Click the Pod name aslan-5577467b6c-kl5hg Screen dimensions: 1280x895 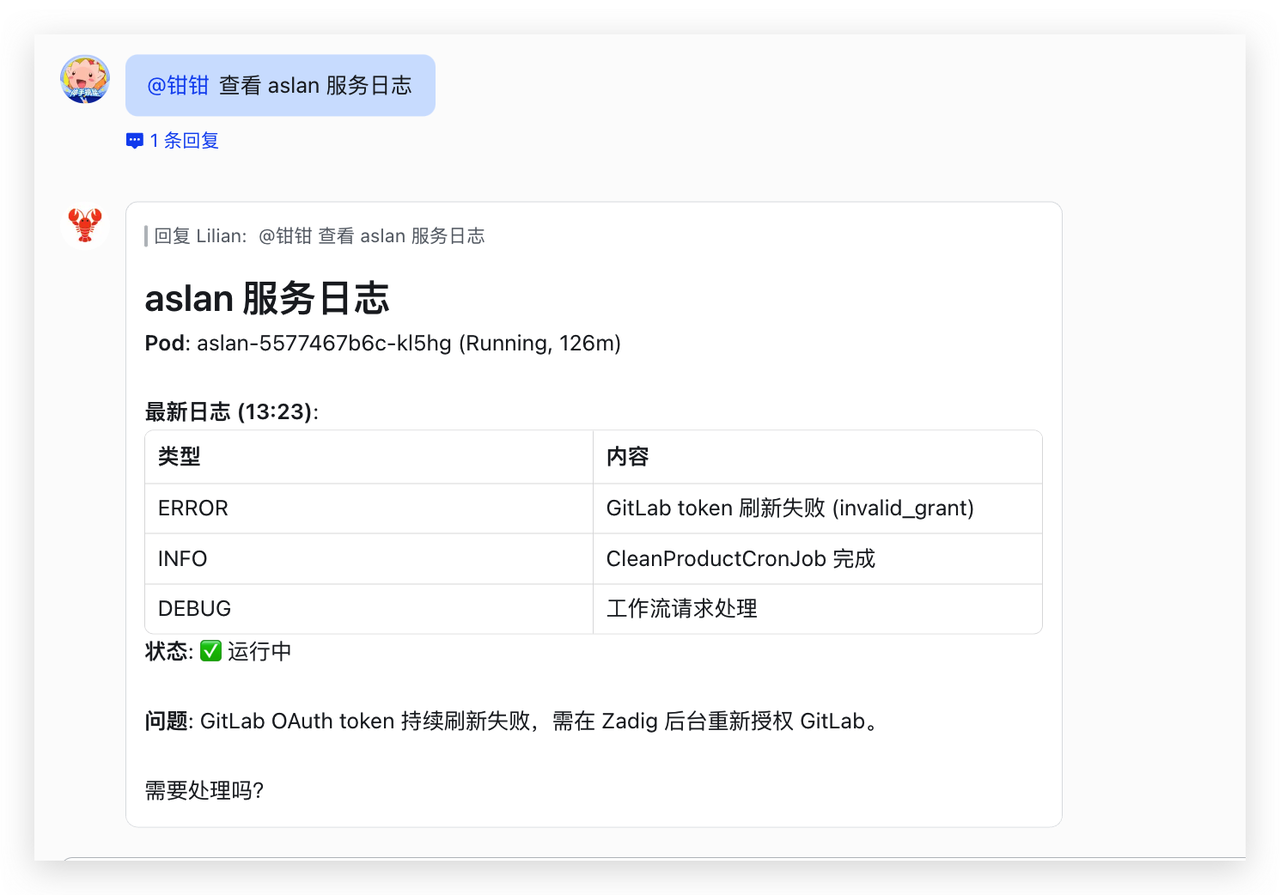(x=324, y=344)
